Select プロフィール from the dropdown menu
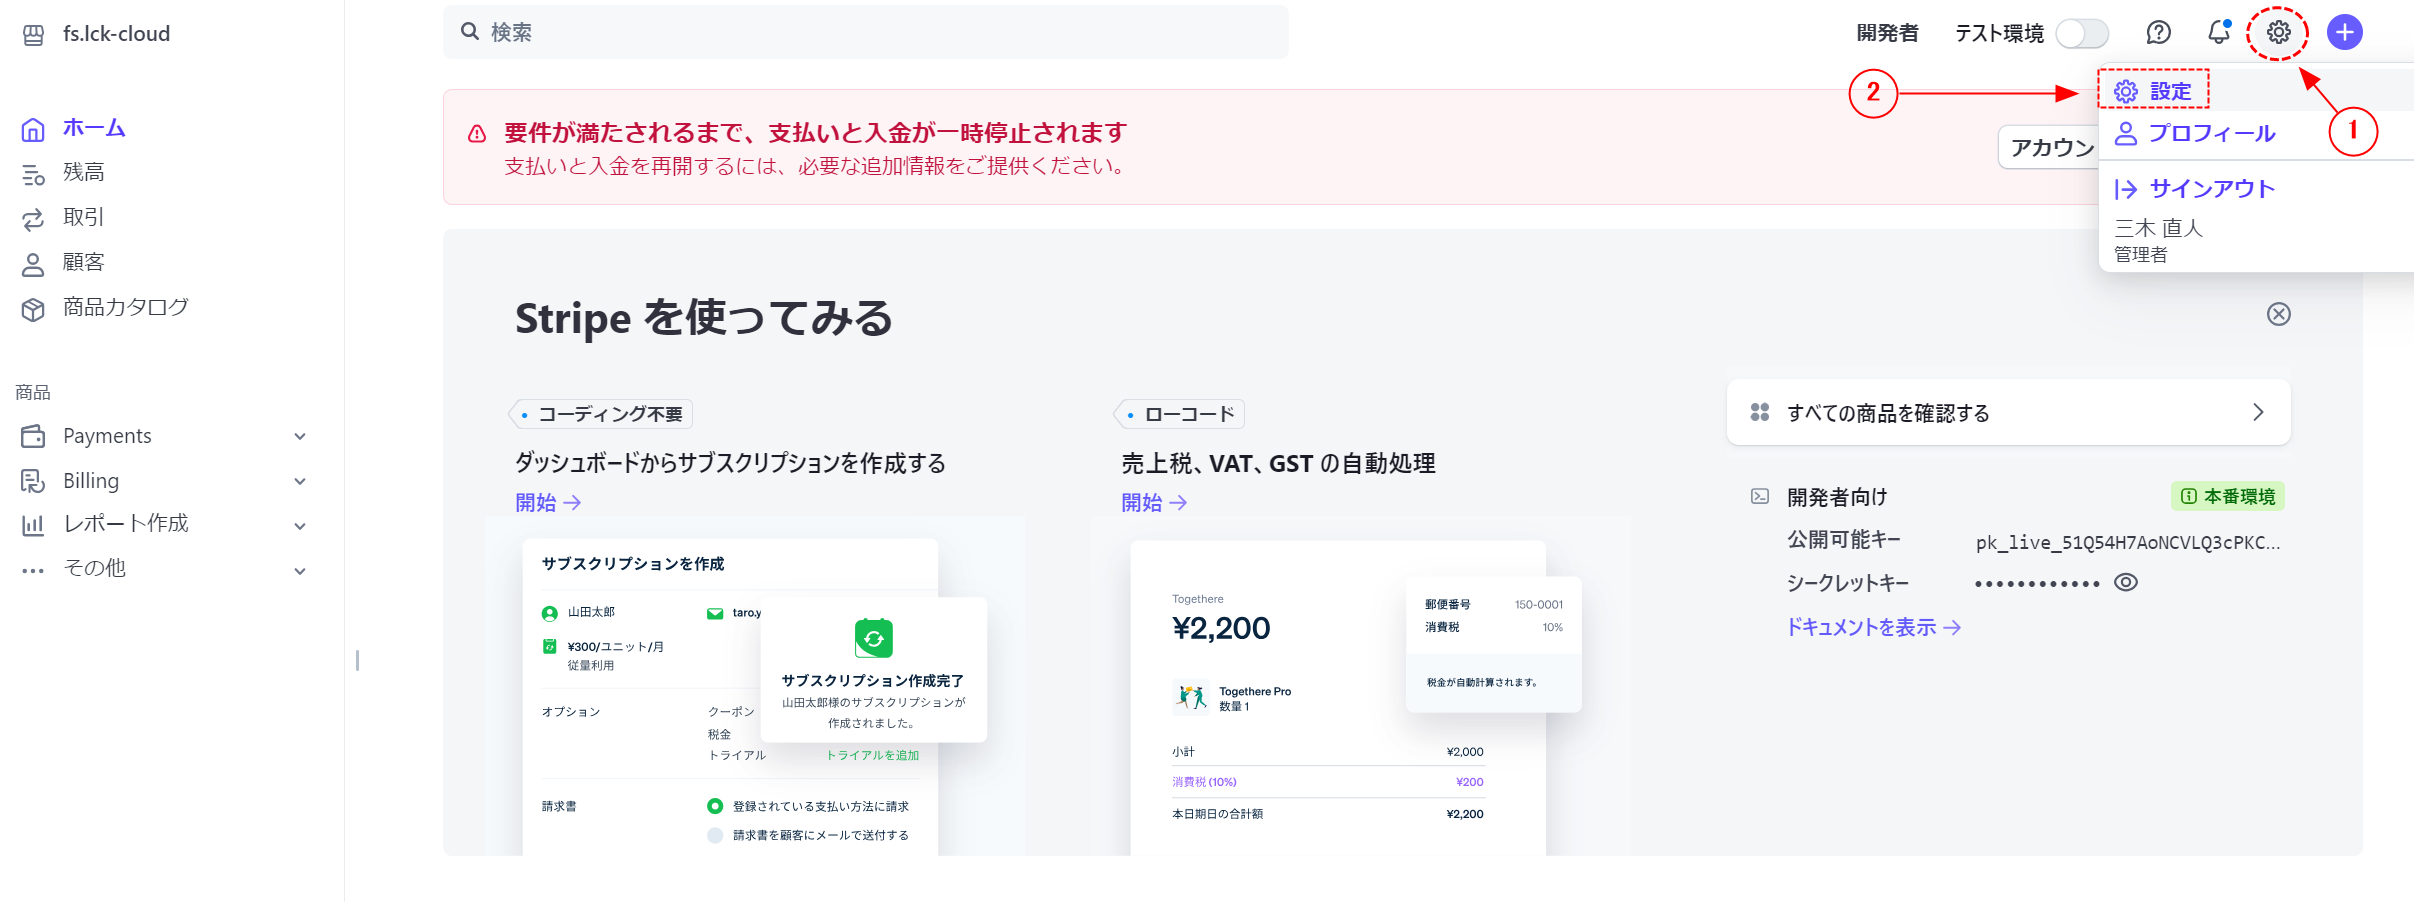This screenshot has height=902, width=2414. [2213, 133]
